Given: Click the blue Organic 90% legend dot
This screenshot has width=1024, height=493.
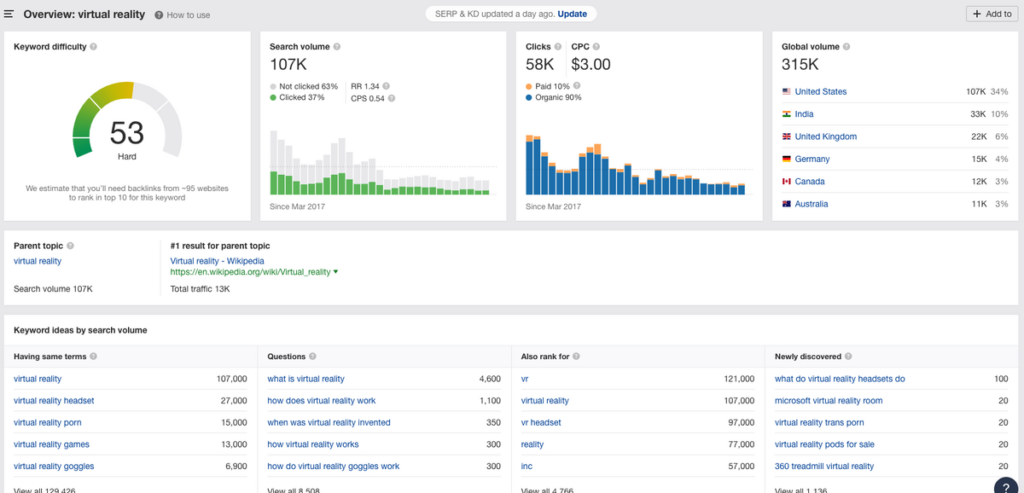Looking at the screenshot, I should click(x=529, y=98).
